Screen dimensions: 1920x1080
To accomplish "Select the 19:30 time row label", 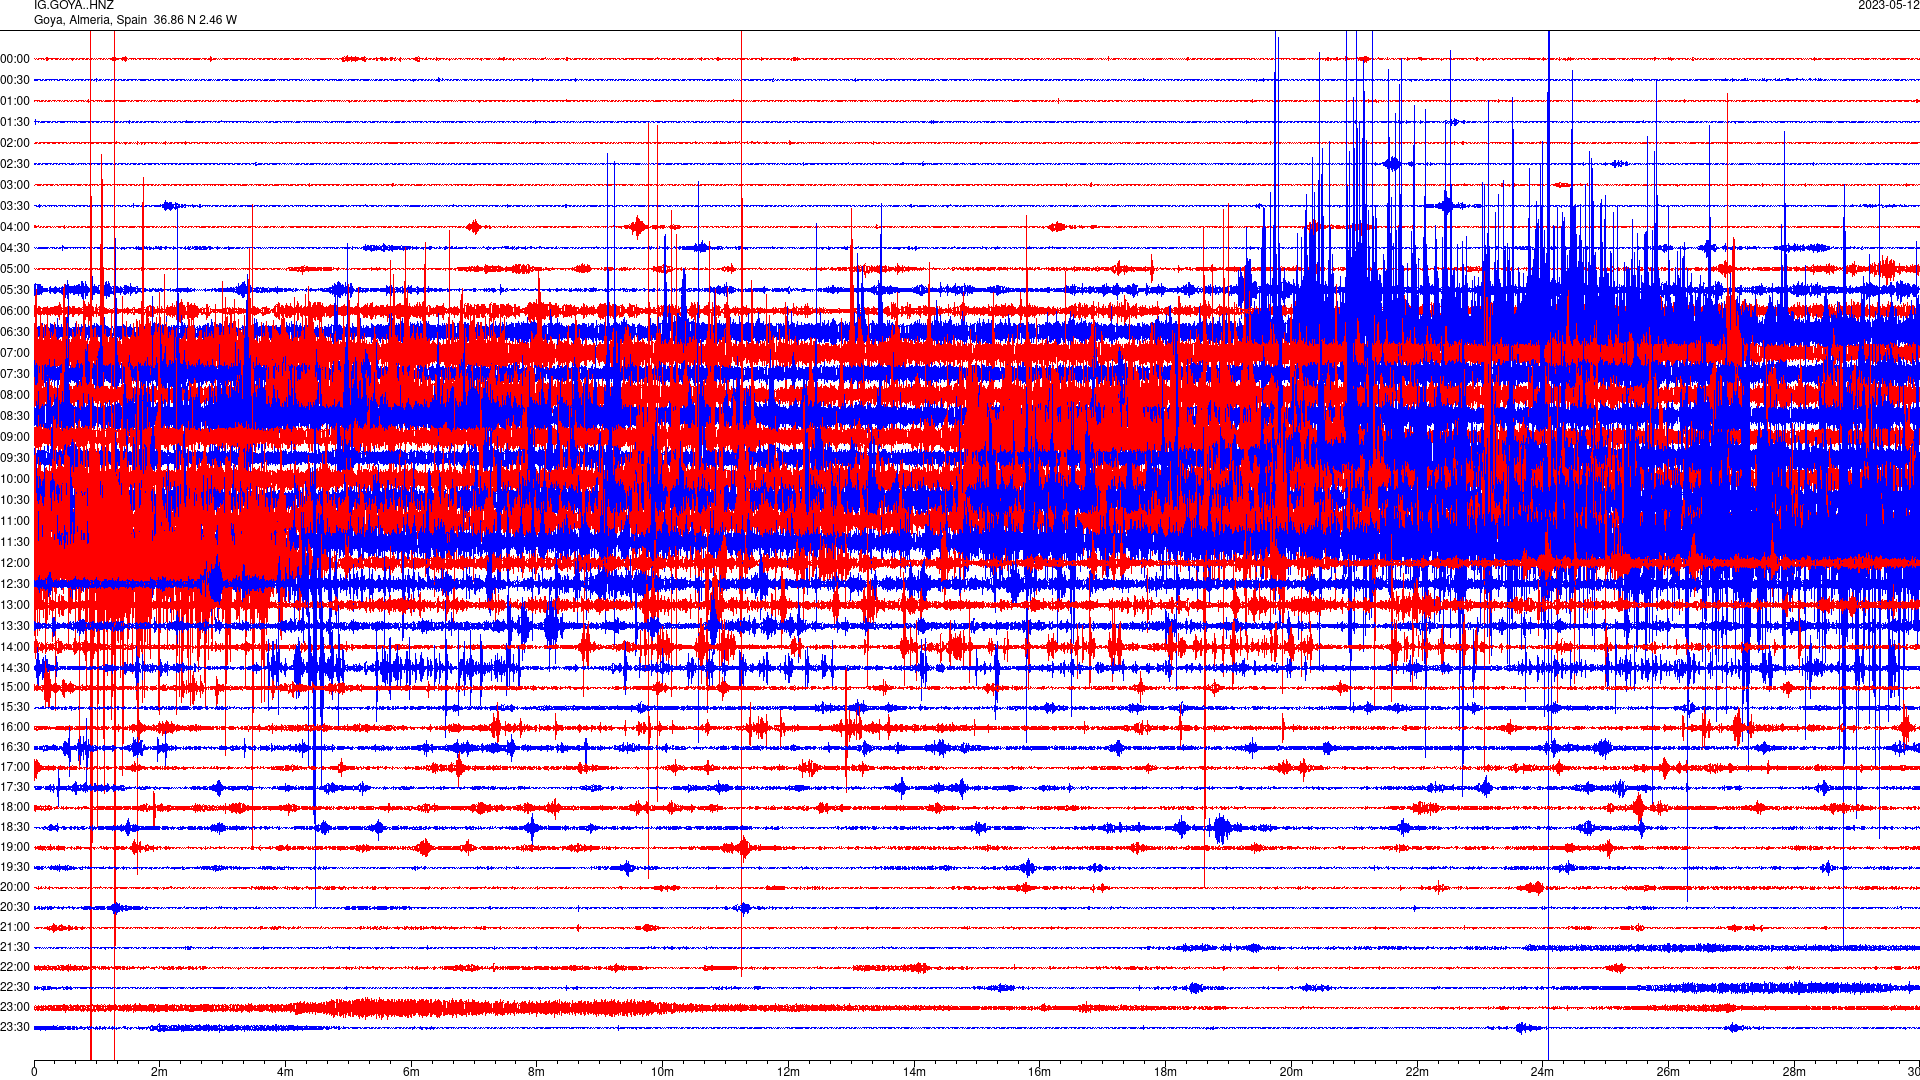I will pos(15,867).
